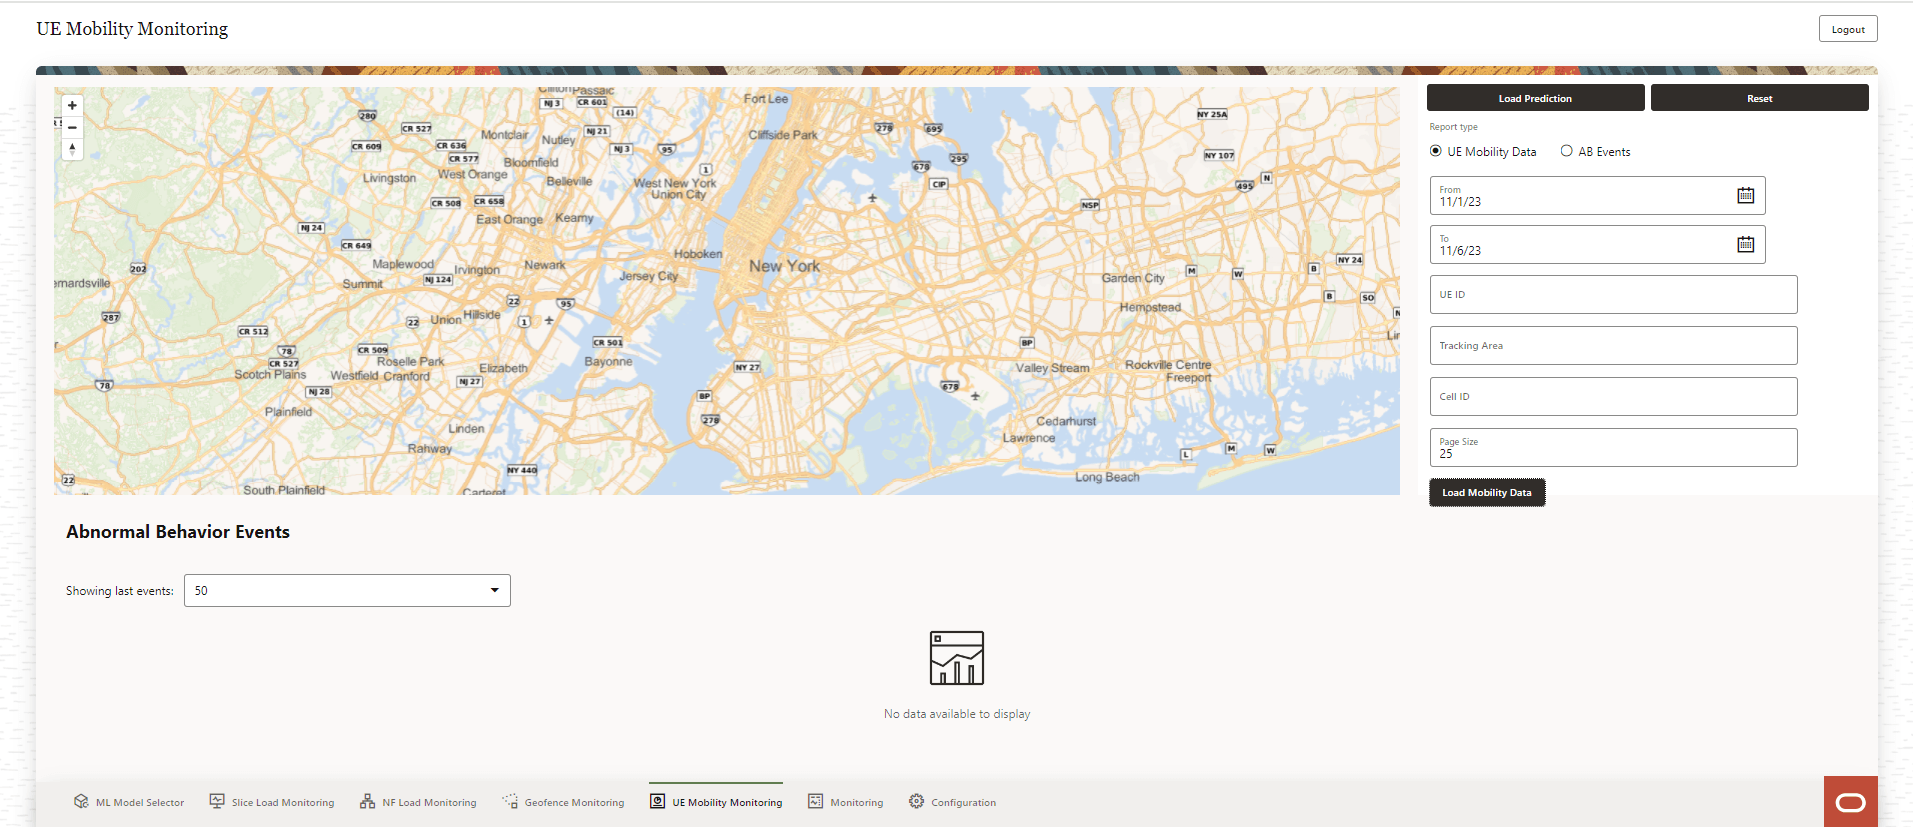Click the NF Load Monitoring network icon
The image size is (1913, 827).
click(367, 801)
